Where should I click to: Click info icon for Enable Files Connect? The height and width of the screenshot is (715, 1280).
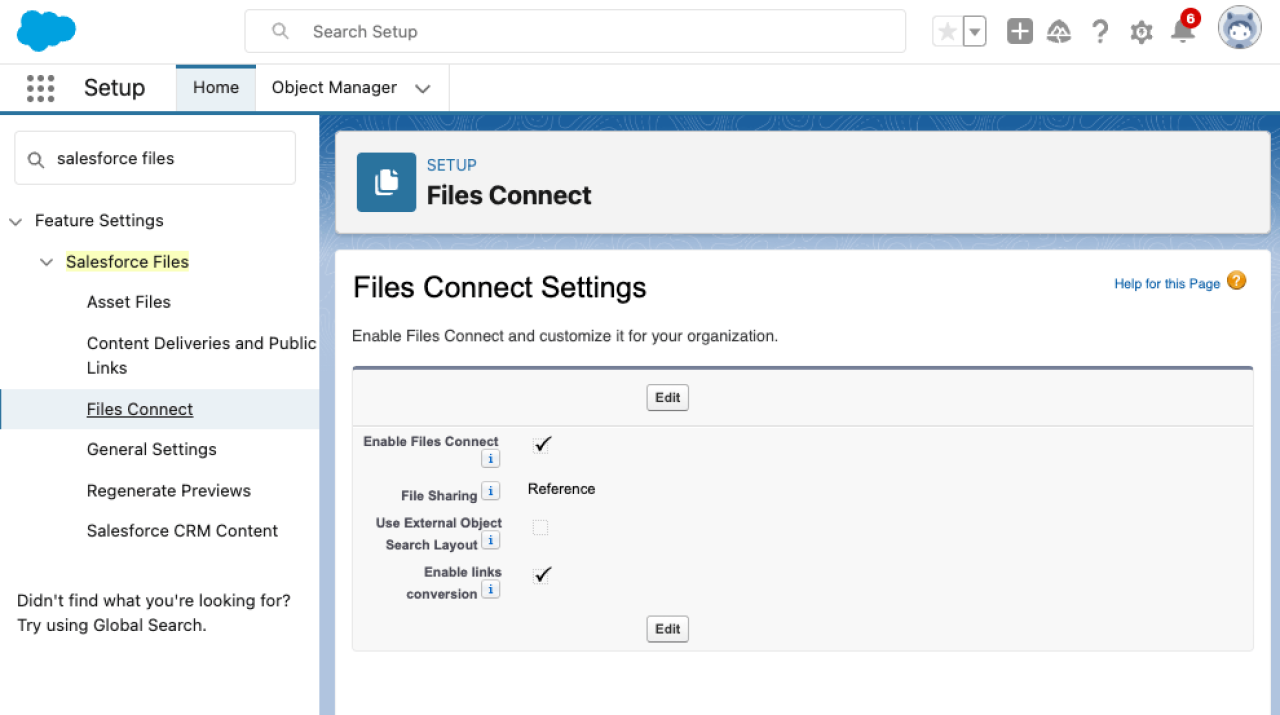click(x=490, y=459)
